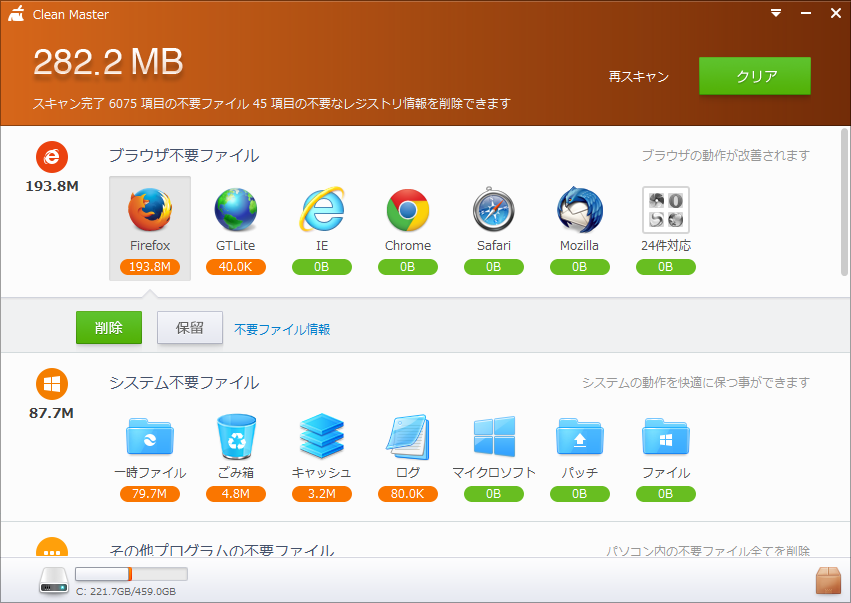Screen dimensions: 851x603
Task: Open the ログ log files icon
Action: click(x=408, y=438)
